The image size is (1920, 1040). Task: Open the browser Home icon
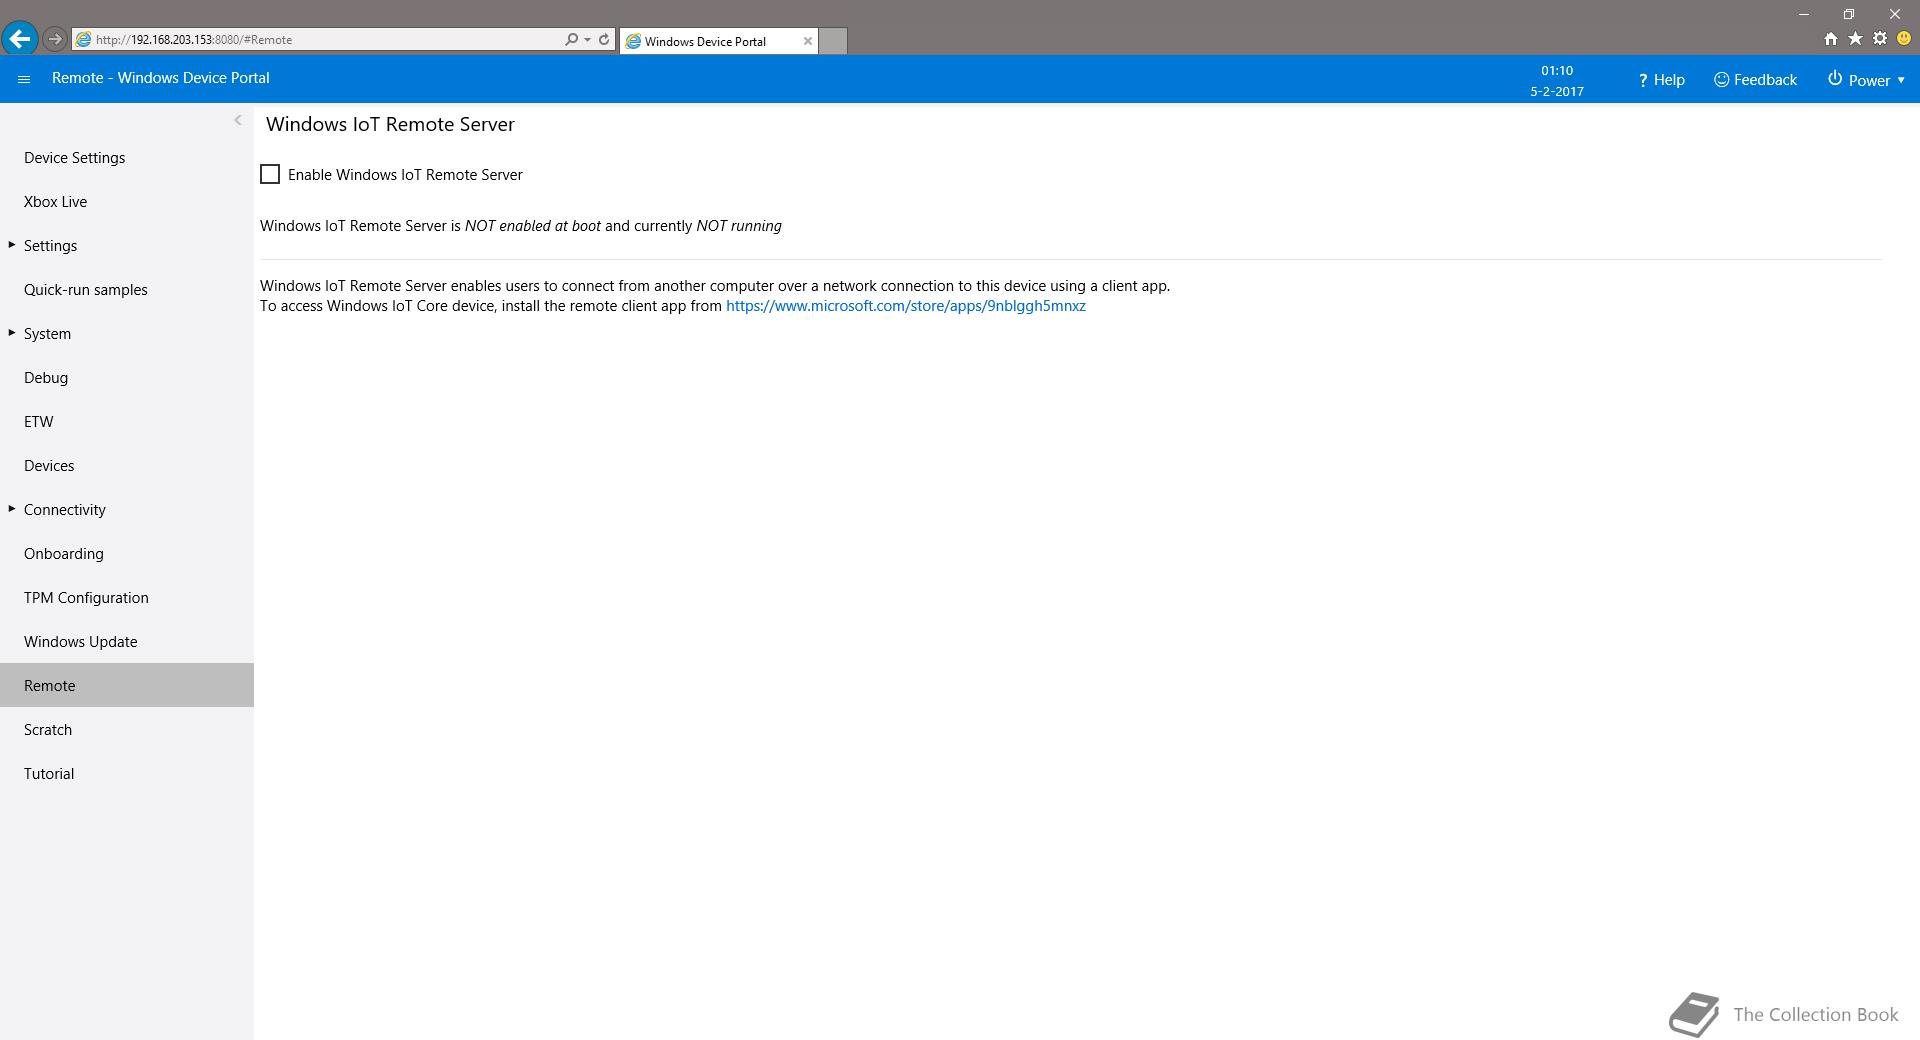1830,39
